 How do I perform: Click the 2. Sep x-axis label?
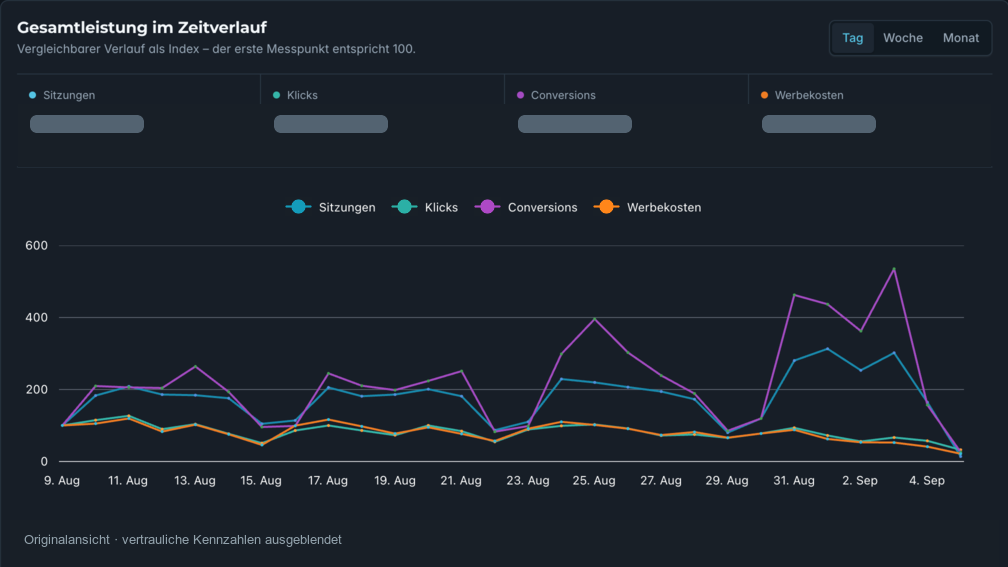coord(860,480)
